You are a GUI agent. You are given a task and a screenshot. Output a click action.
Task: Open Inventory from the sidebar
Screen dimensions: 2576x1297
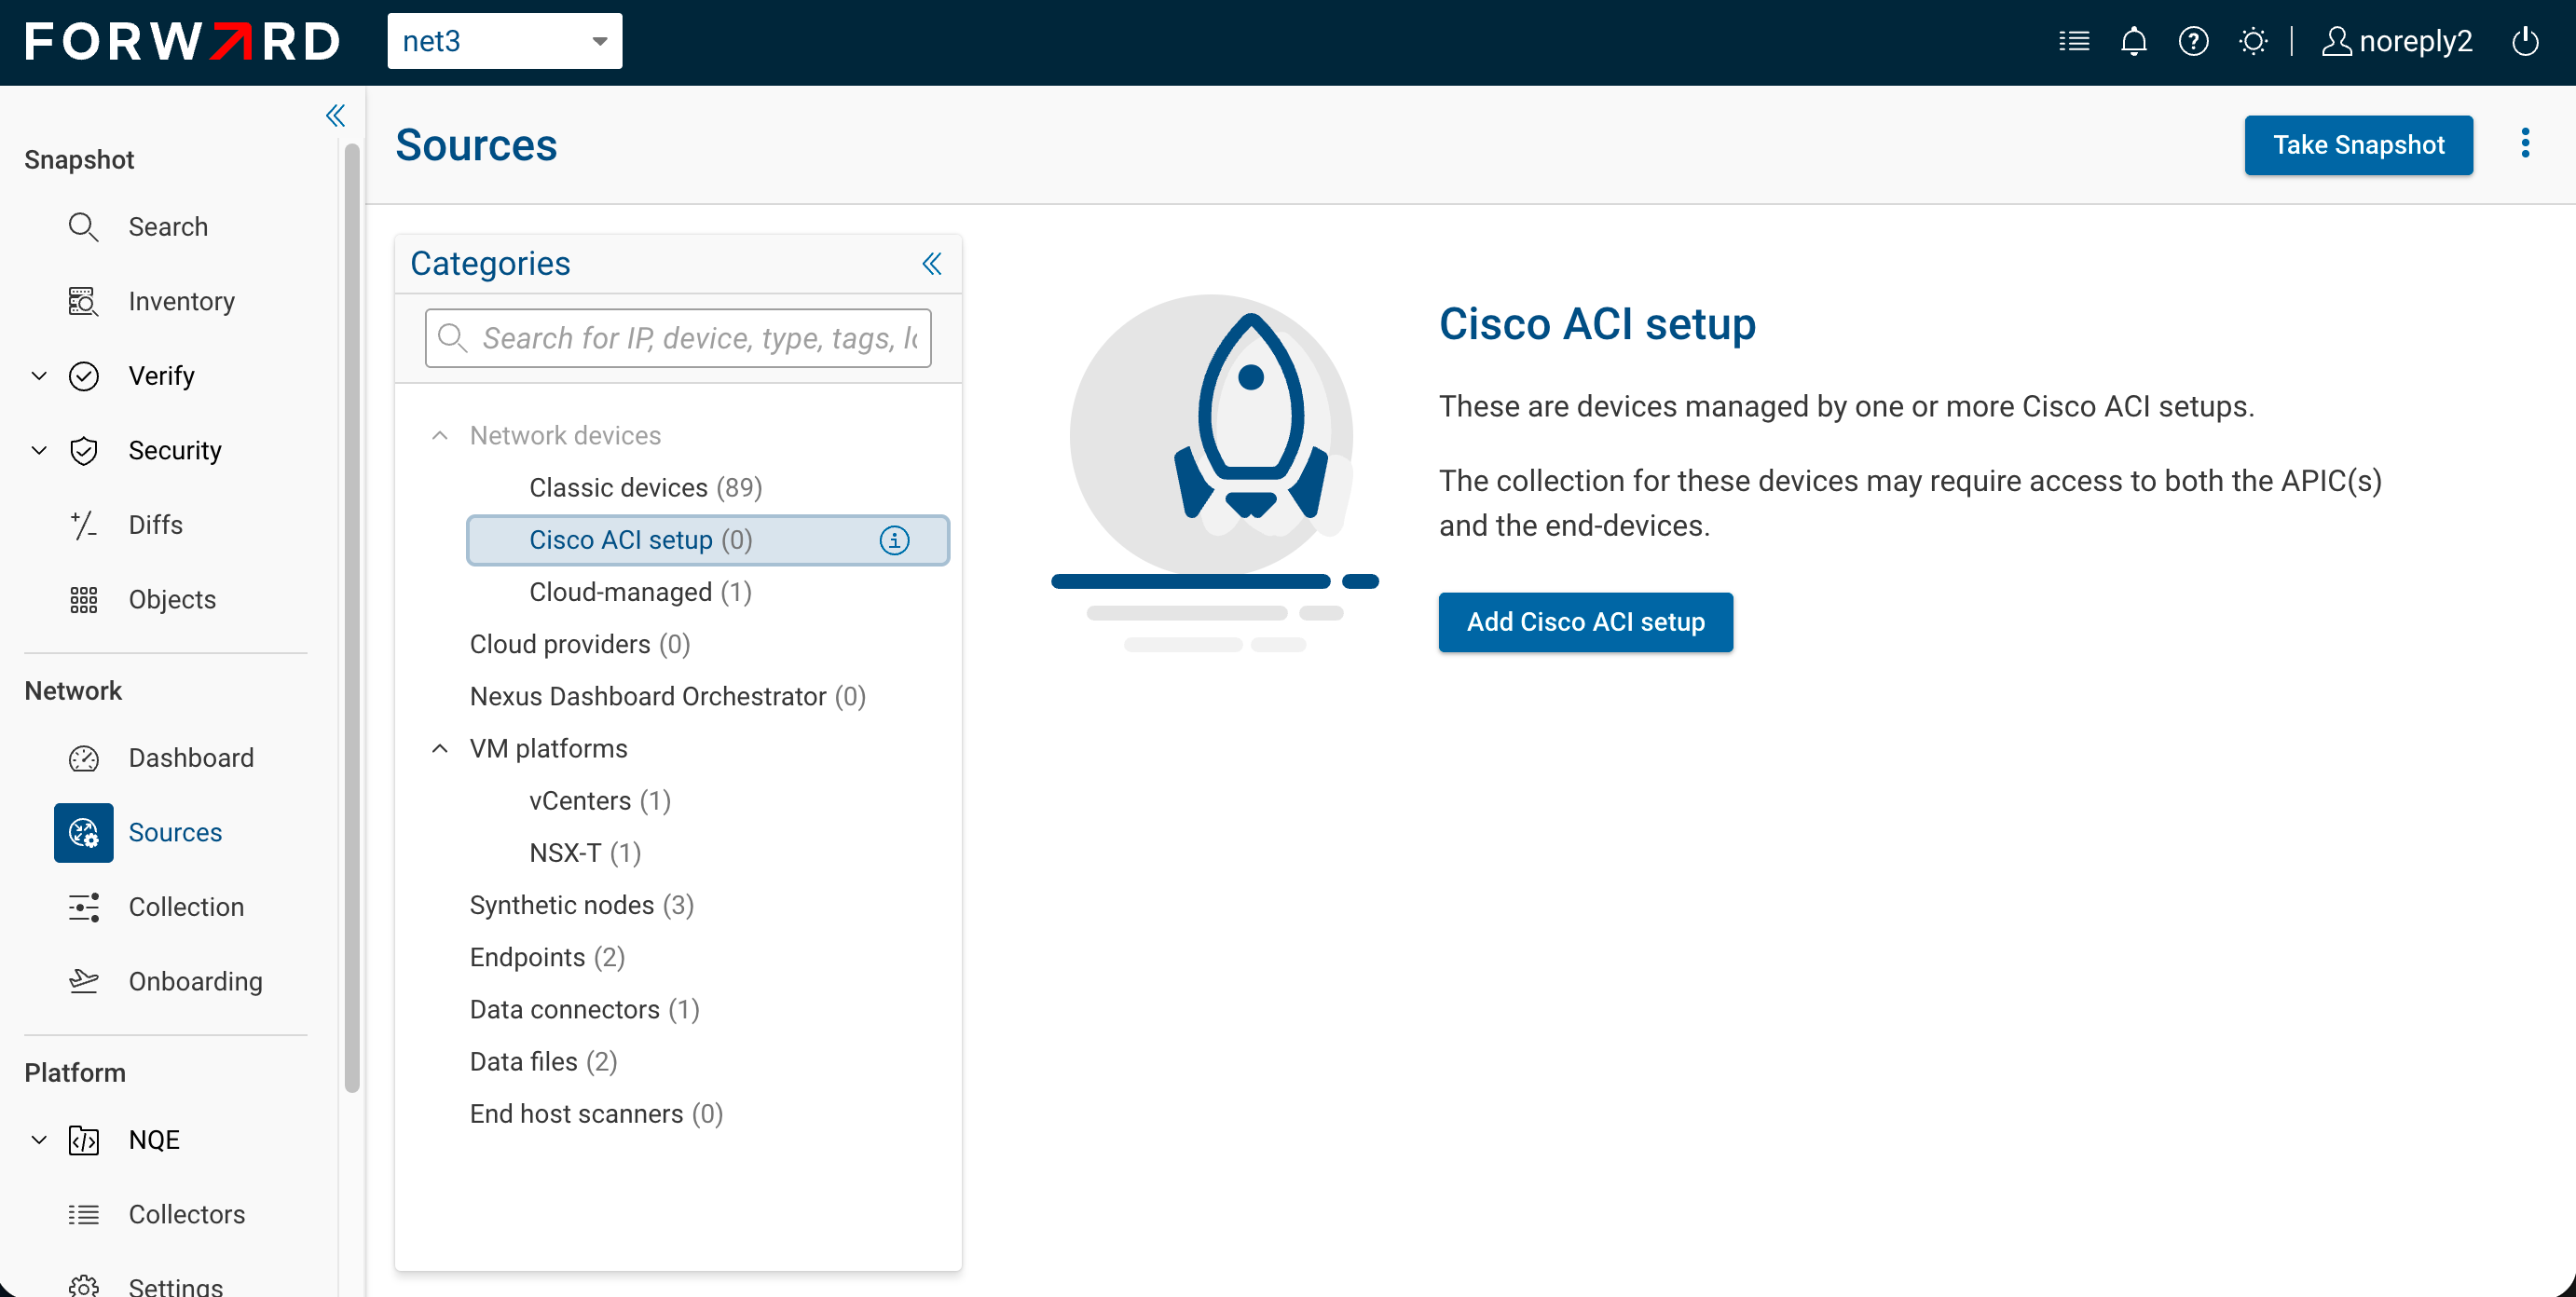tap(181, 301)
